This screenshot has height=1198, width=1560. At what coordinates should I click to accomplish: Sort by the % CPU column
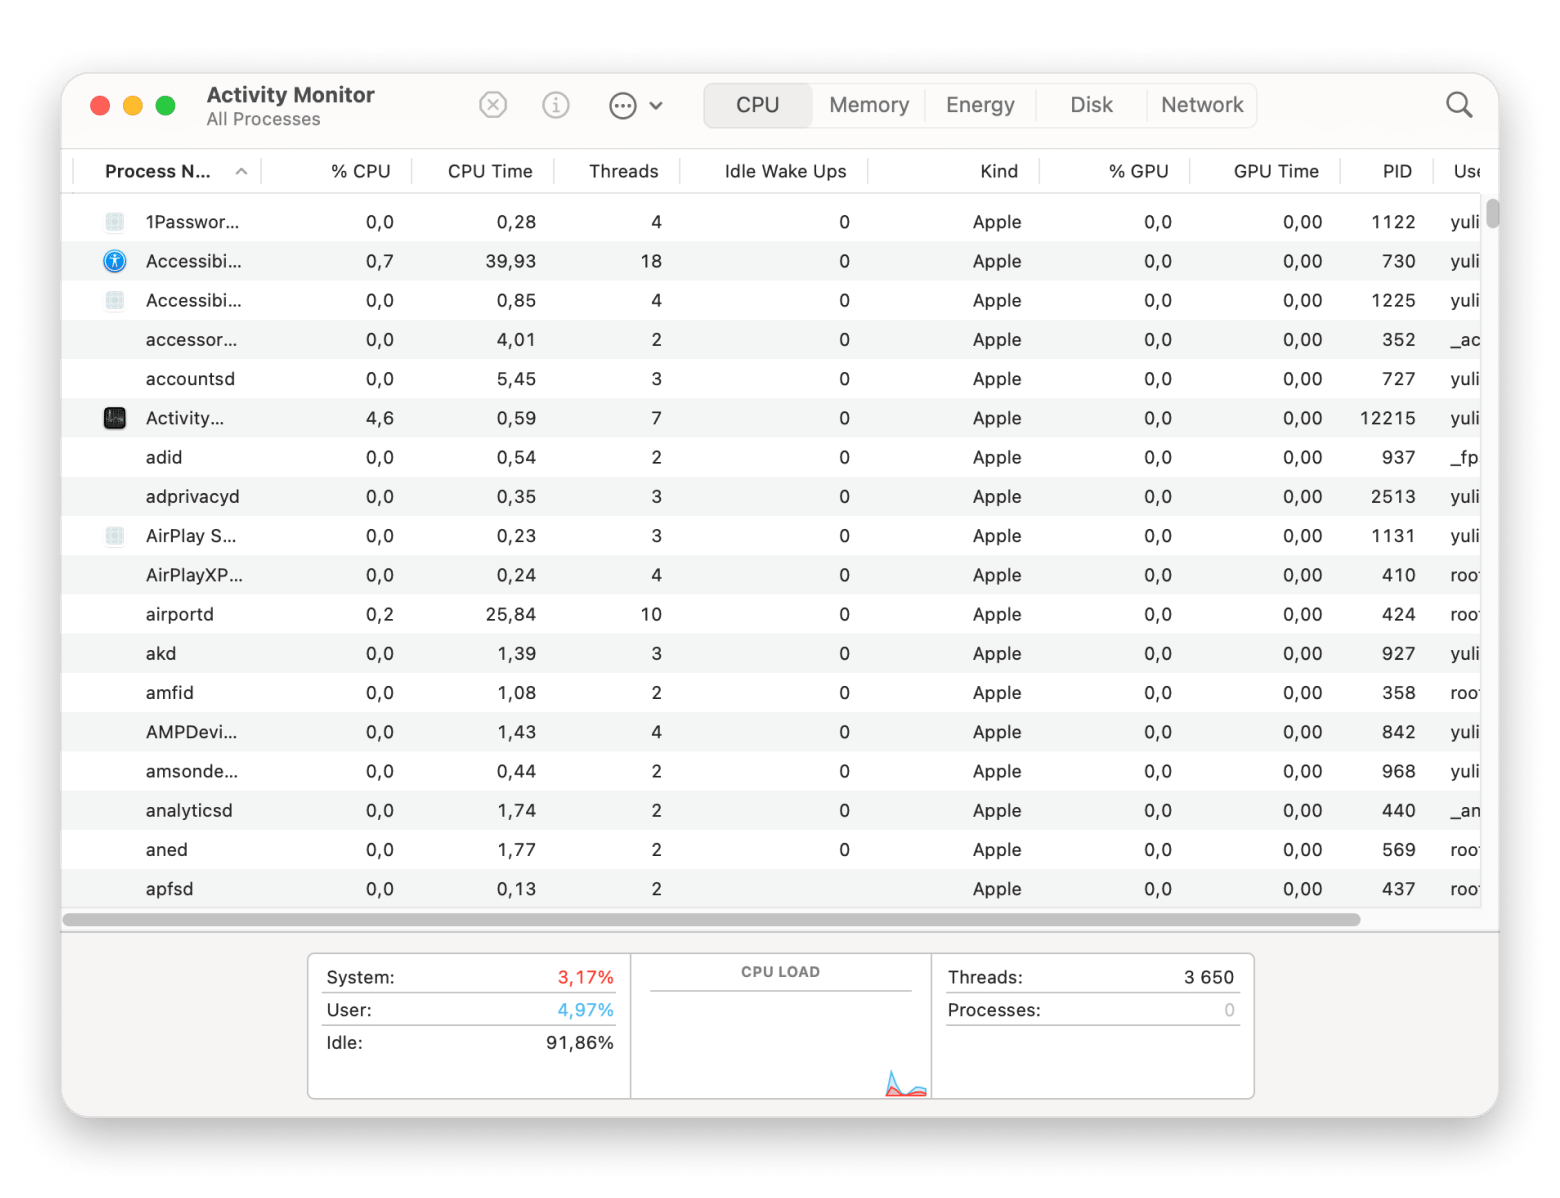360,172
